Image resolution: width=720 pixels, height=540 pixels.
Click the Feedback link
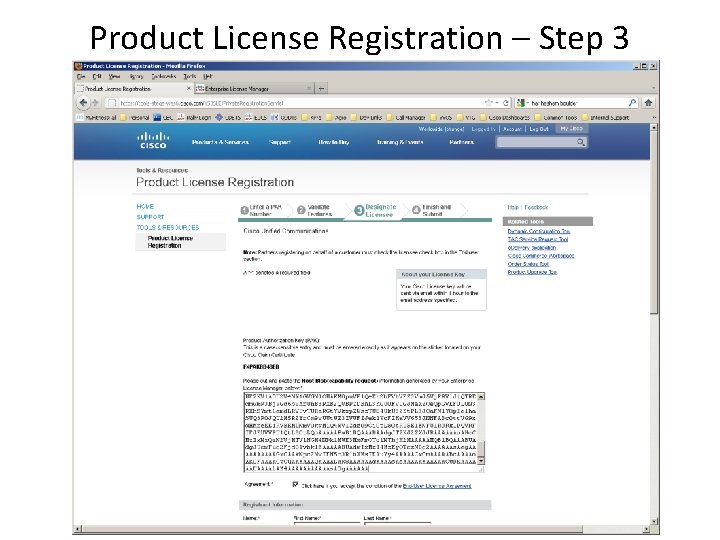[x=536, y=207]
